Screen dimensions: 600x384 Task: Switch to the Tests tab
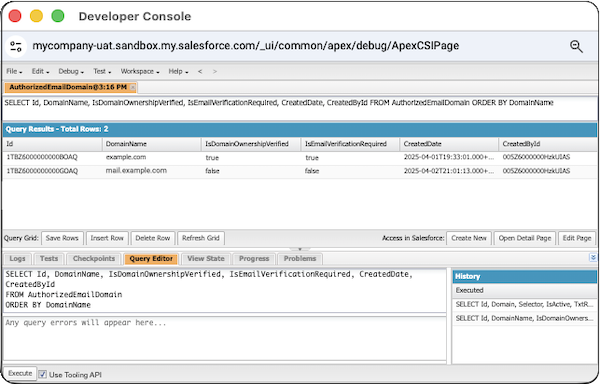pos(49,259)
